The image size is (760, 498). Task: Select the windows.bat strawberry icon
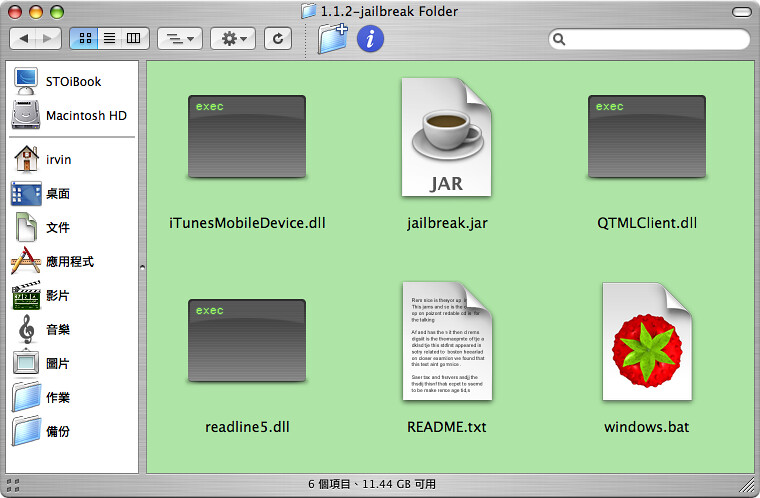(646, 343)
